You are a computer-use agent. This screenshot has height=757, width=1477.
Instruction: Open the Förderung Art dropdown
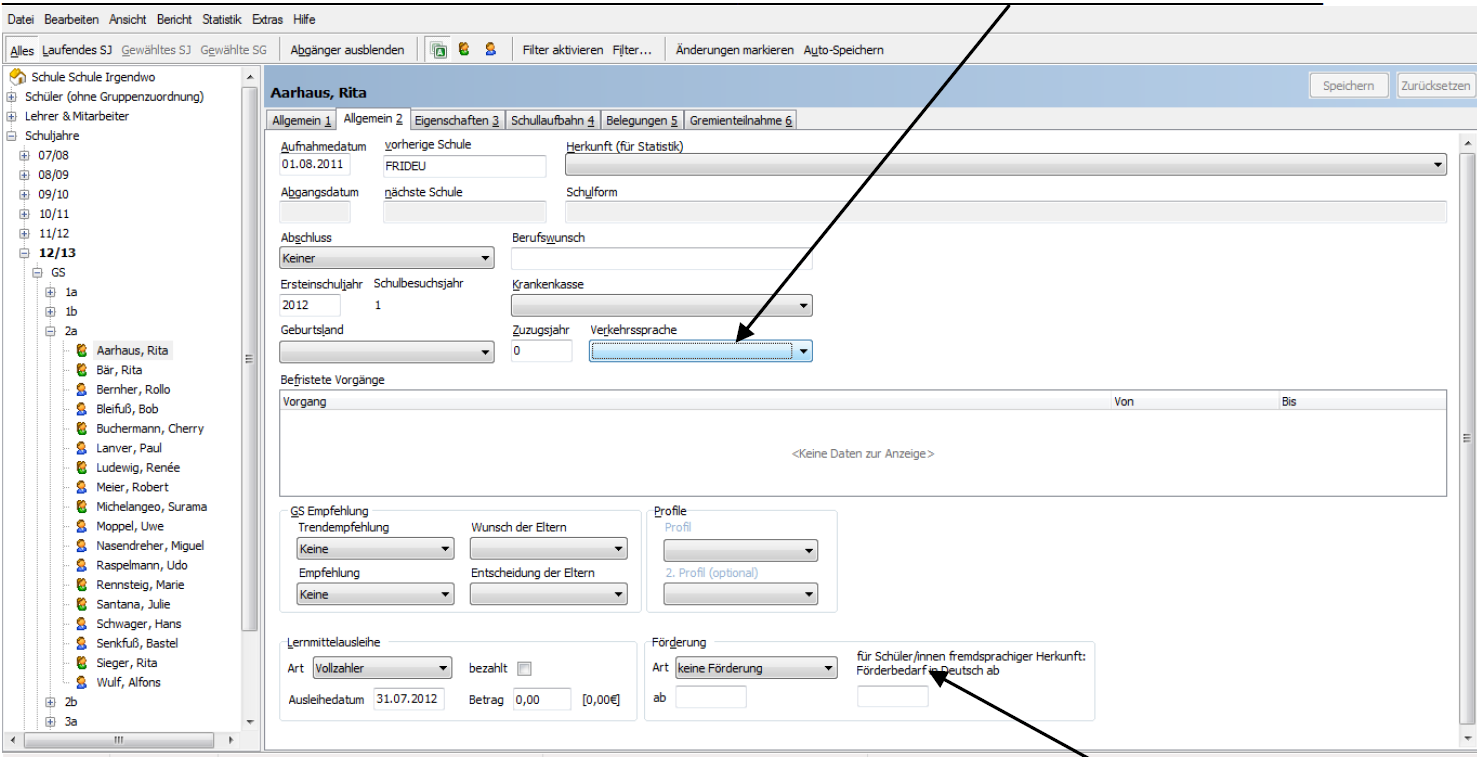point(756,668)
